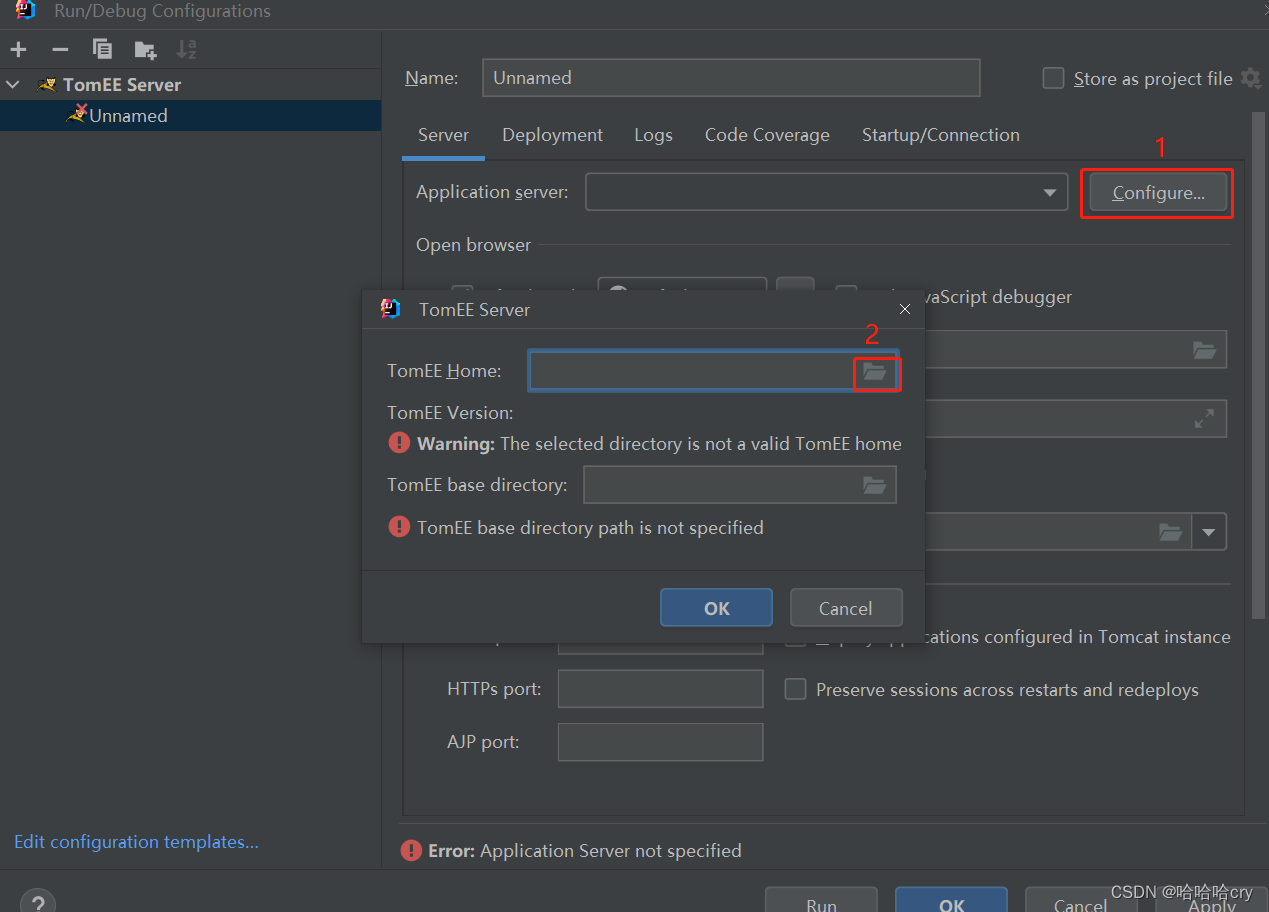Click the 'Application Server not specified' error text
The height and width of the screenshot is (912, 1269).
[x=611, y=851]
